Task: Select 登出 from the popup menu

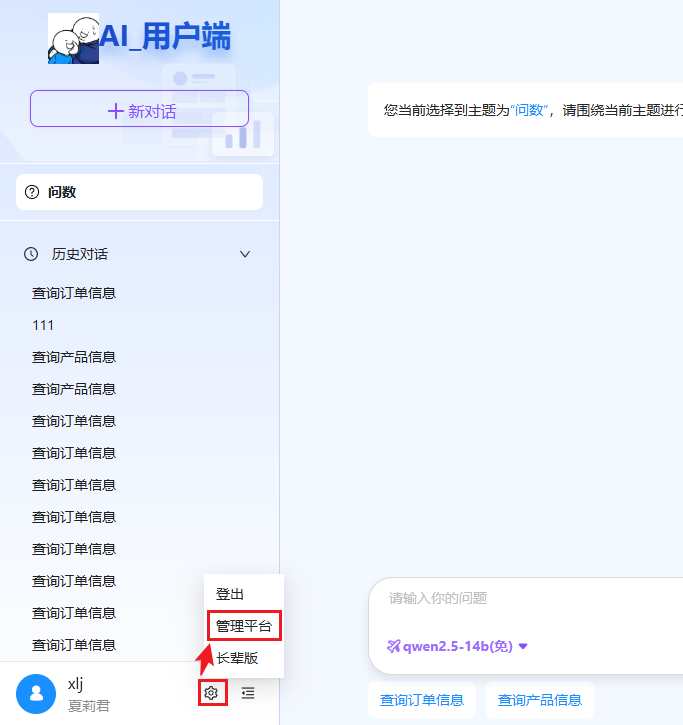Action: click(x=230, y=594)
